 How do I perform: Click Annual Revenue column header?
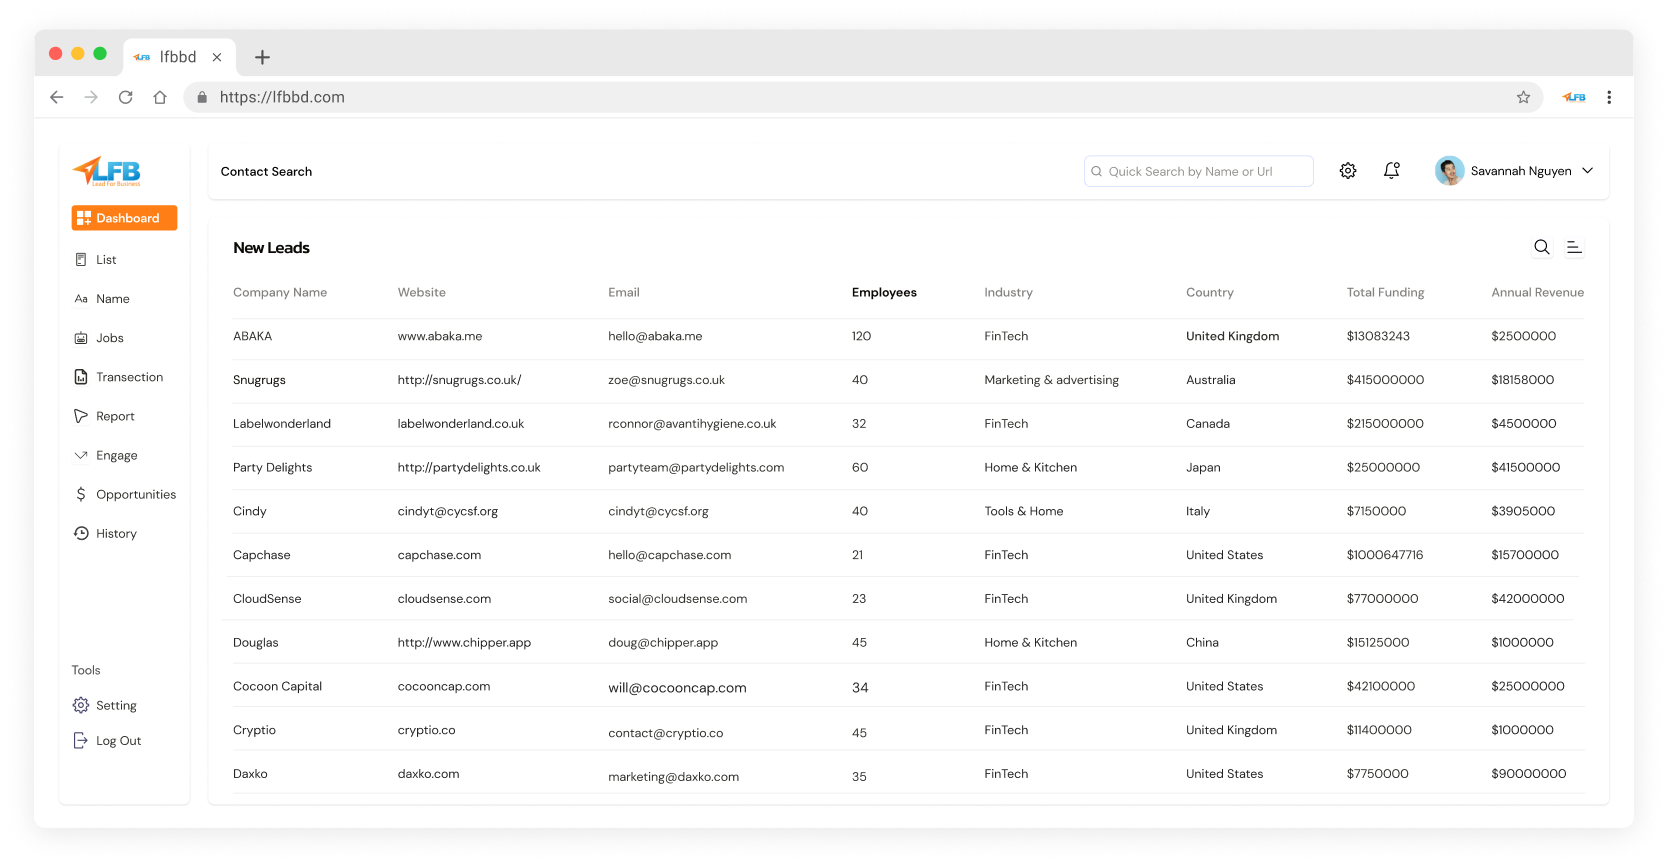click(1537, 293)
